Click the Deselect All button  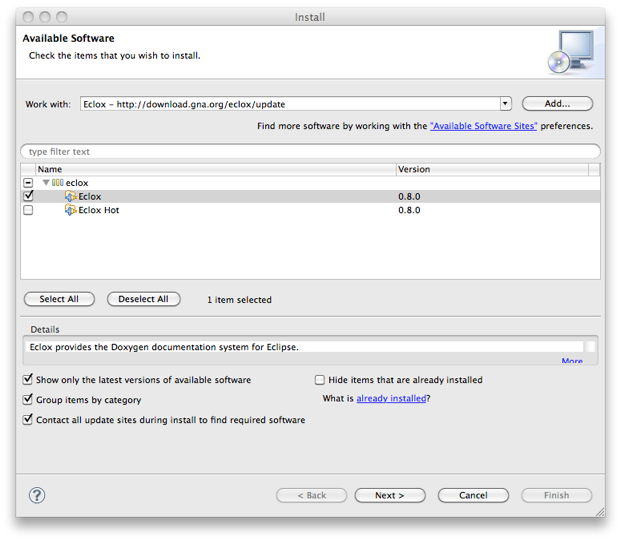(x=143, y=299)
